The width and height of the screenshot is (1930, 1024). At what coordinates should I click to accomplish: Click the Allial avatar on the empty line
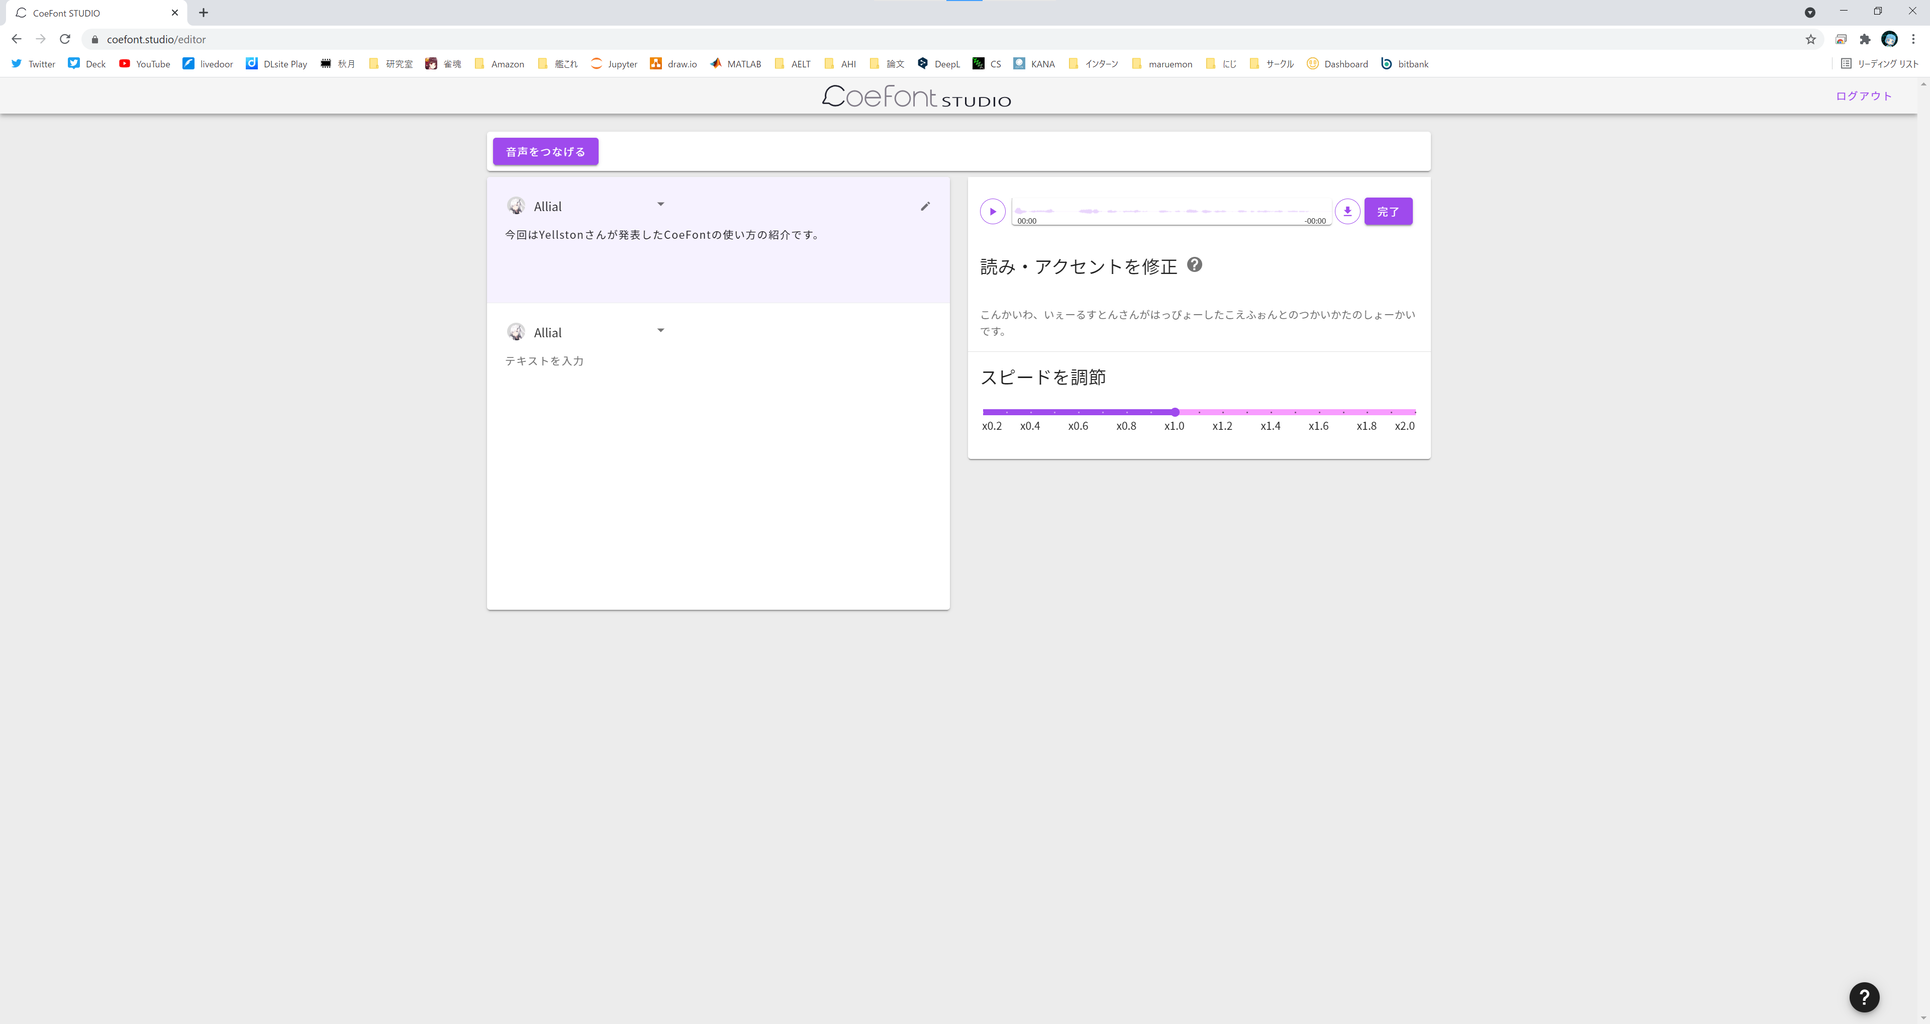(516, 332)
